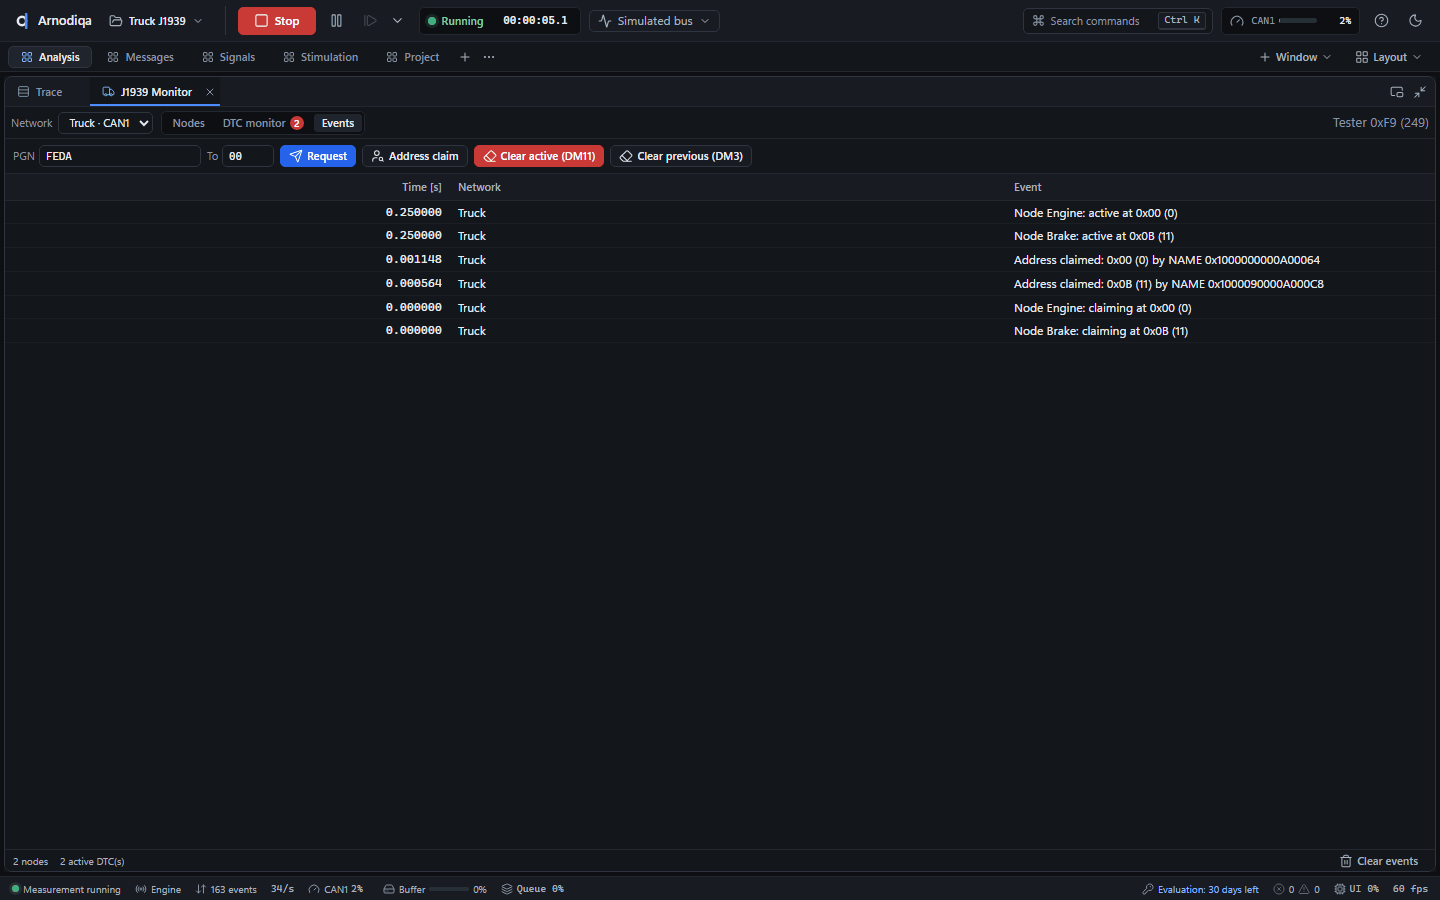Open the Layout dropdown menu

1388,57
